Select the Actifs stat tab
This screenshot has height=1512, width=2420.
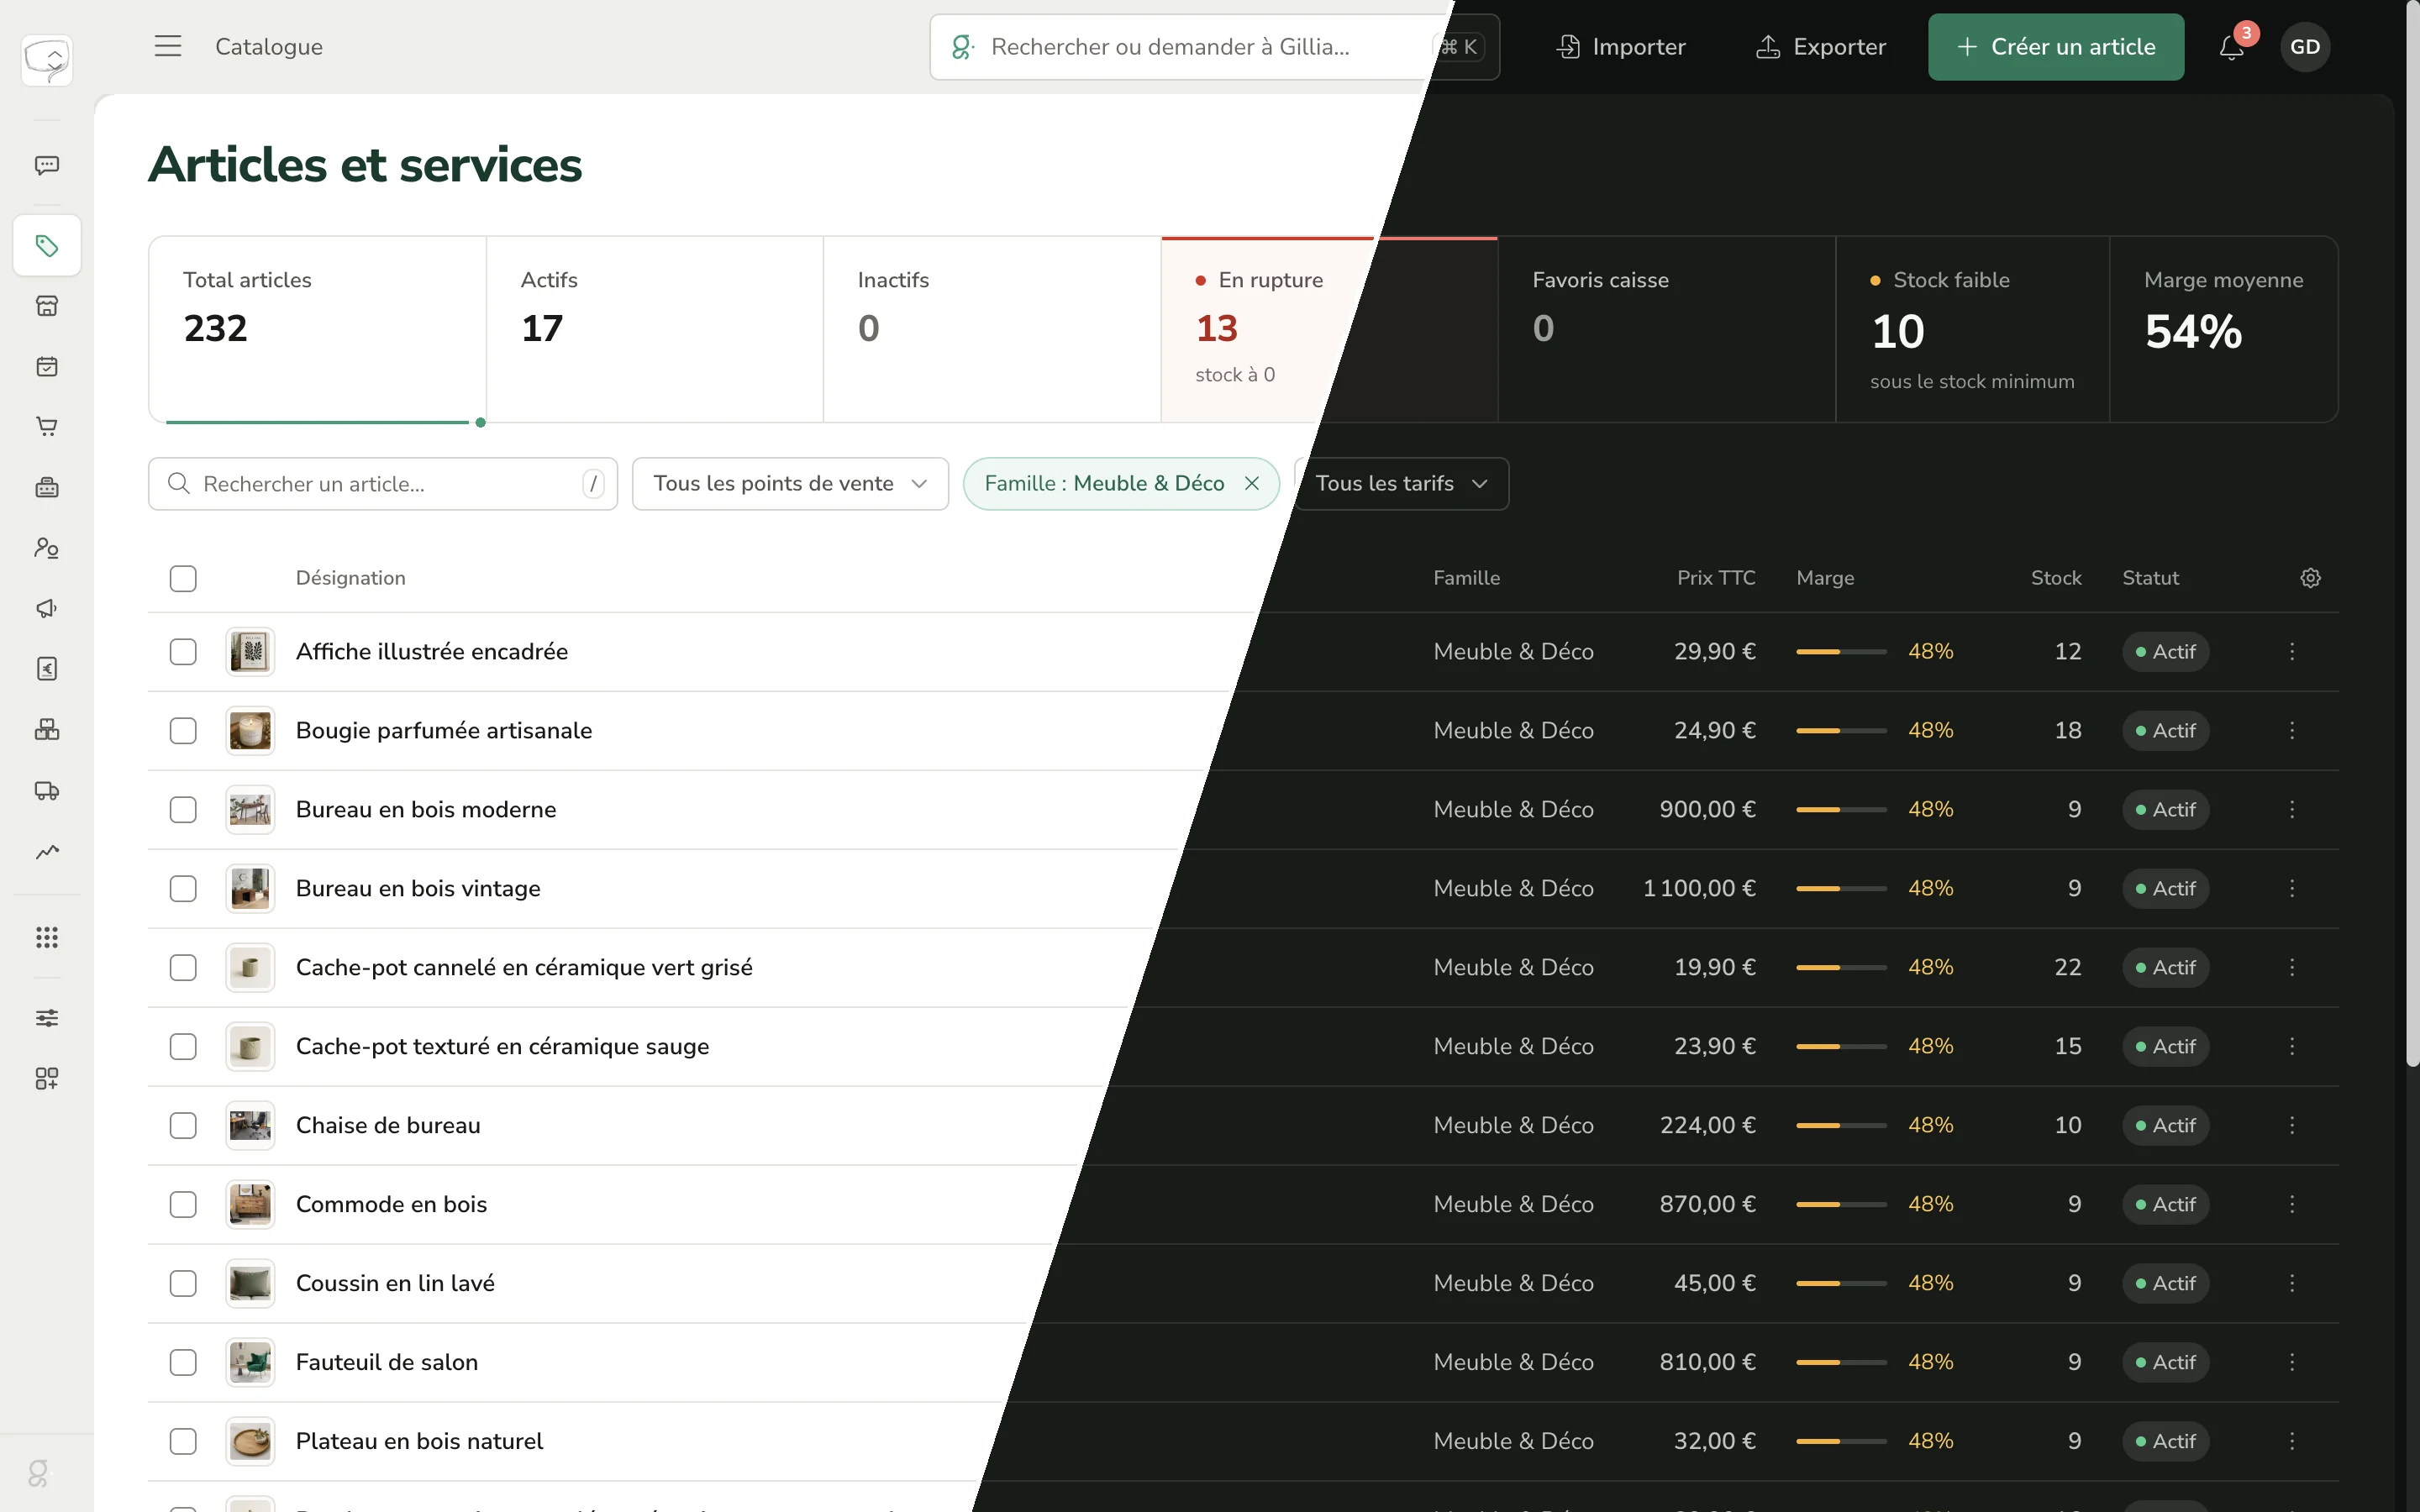[655, 329]
